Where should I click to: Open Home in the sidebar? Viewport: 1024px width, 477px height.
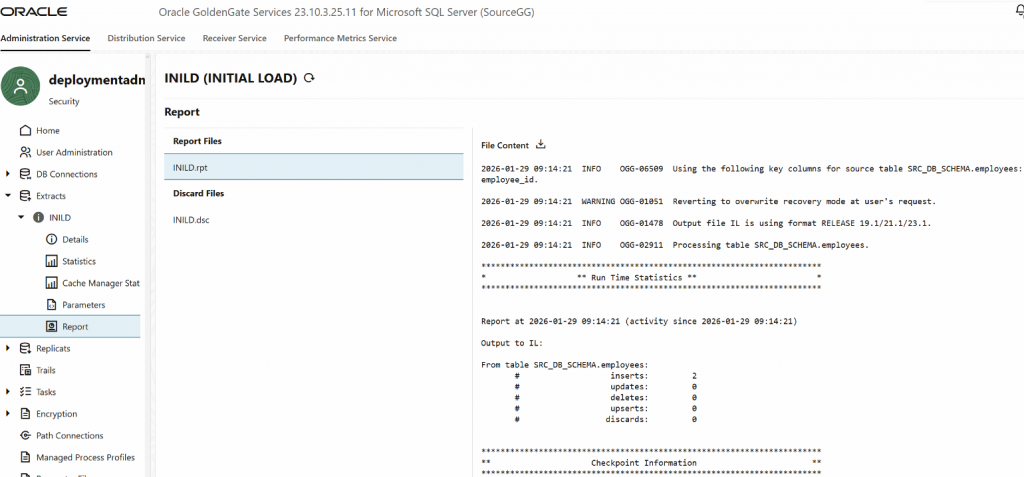pyautogui.click(x=48, y=131)
